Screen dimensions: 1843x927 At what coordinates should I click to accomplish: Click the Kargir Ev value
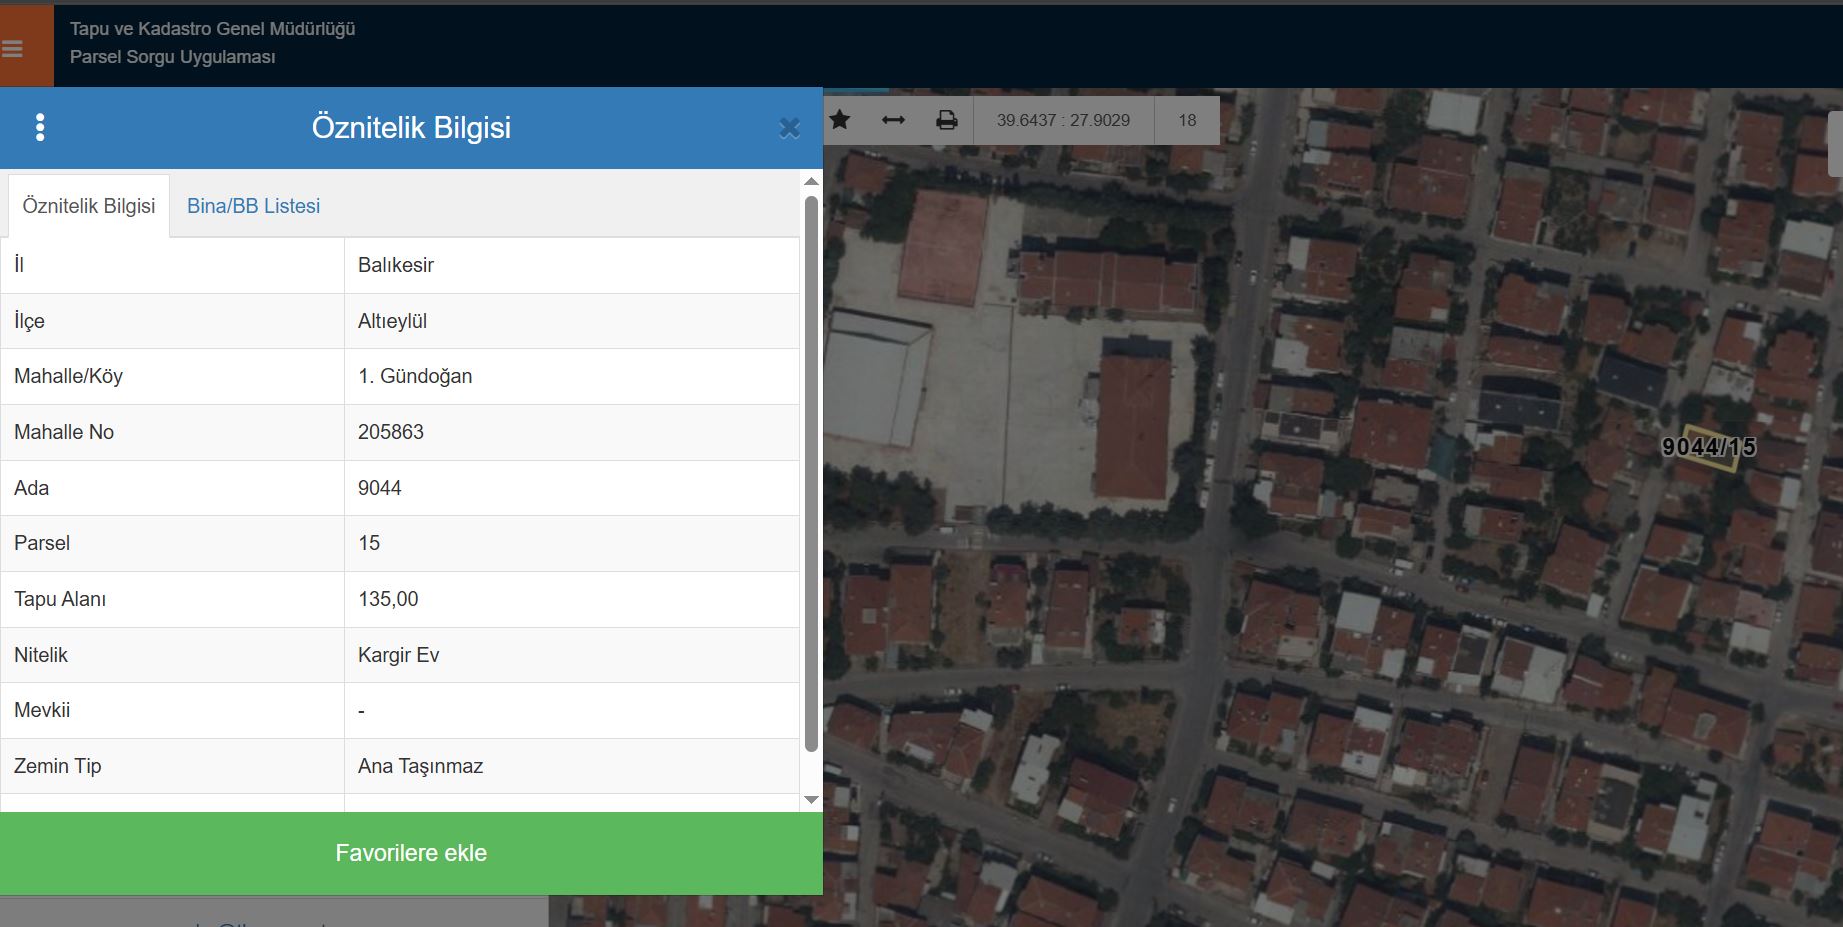(398, 655)
